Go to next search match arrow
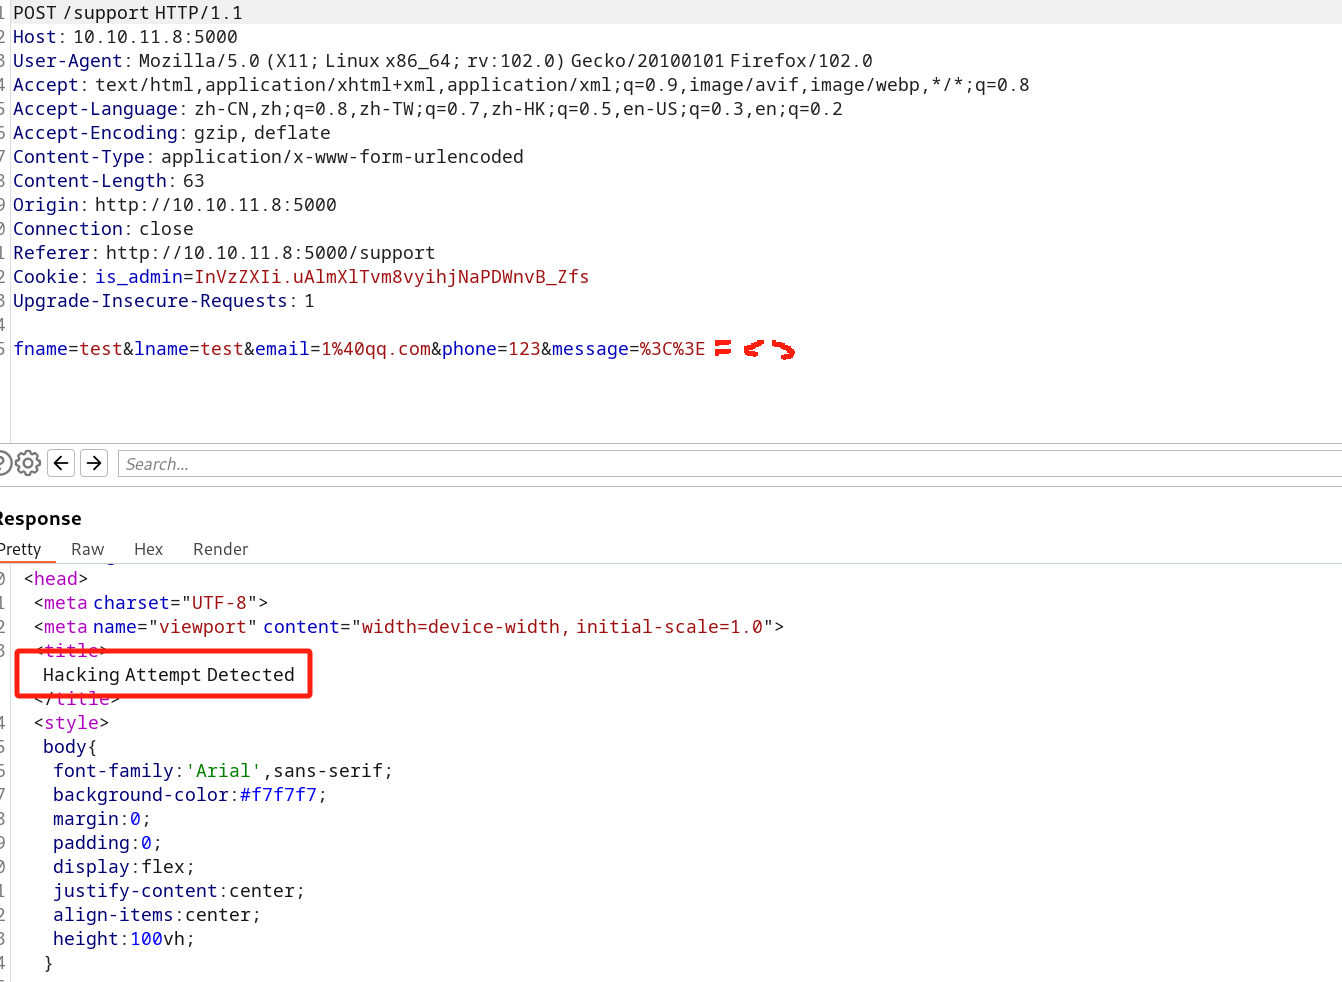1342x982 pixels. 94,463
